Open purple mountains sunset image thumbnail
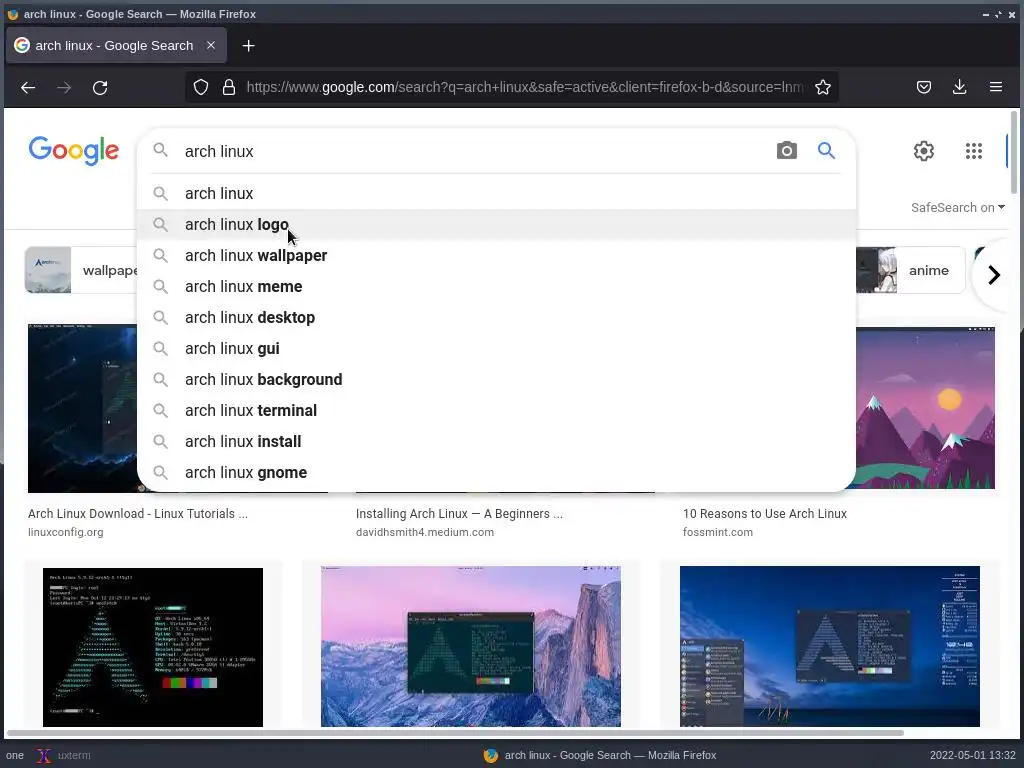The width and height of the screenshot is (1024, 768). (925, 408)
